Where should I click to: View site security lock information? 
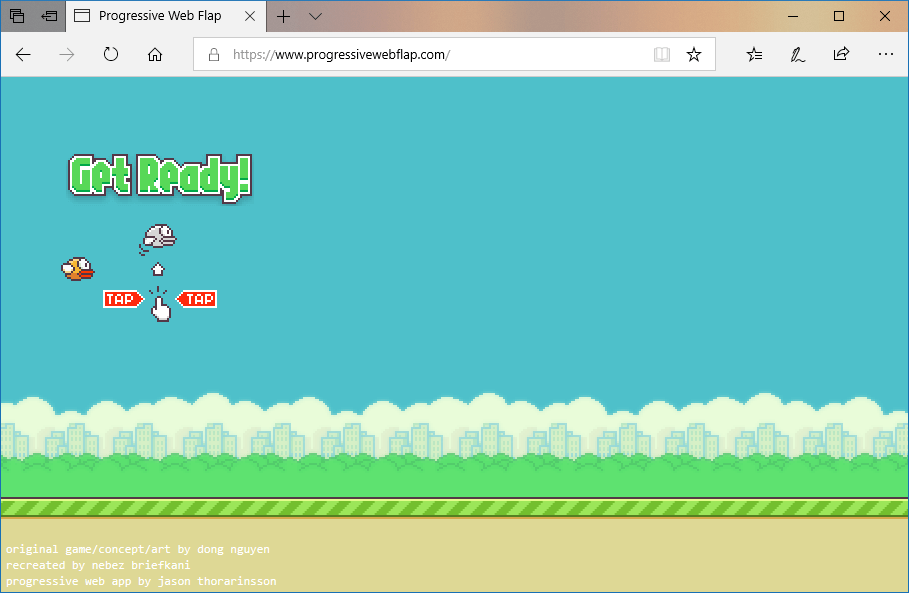tap(214, 54)
